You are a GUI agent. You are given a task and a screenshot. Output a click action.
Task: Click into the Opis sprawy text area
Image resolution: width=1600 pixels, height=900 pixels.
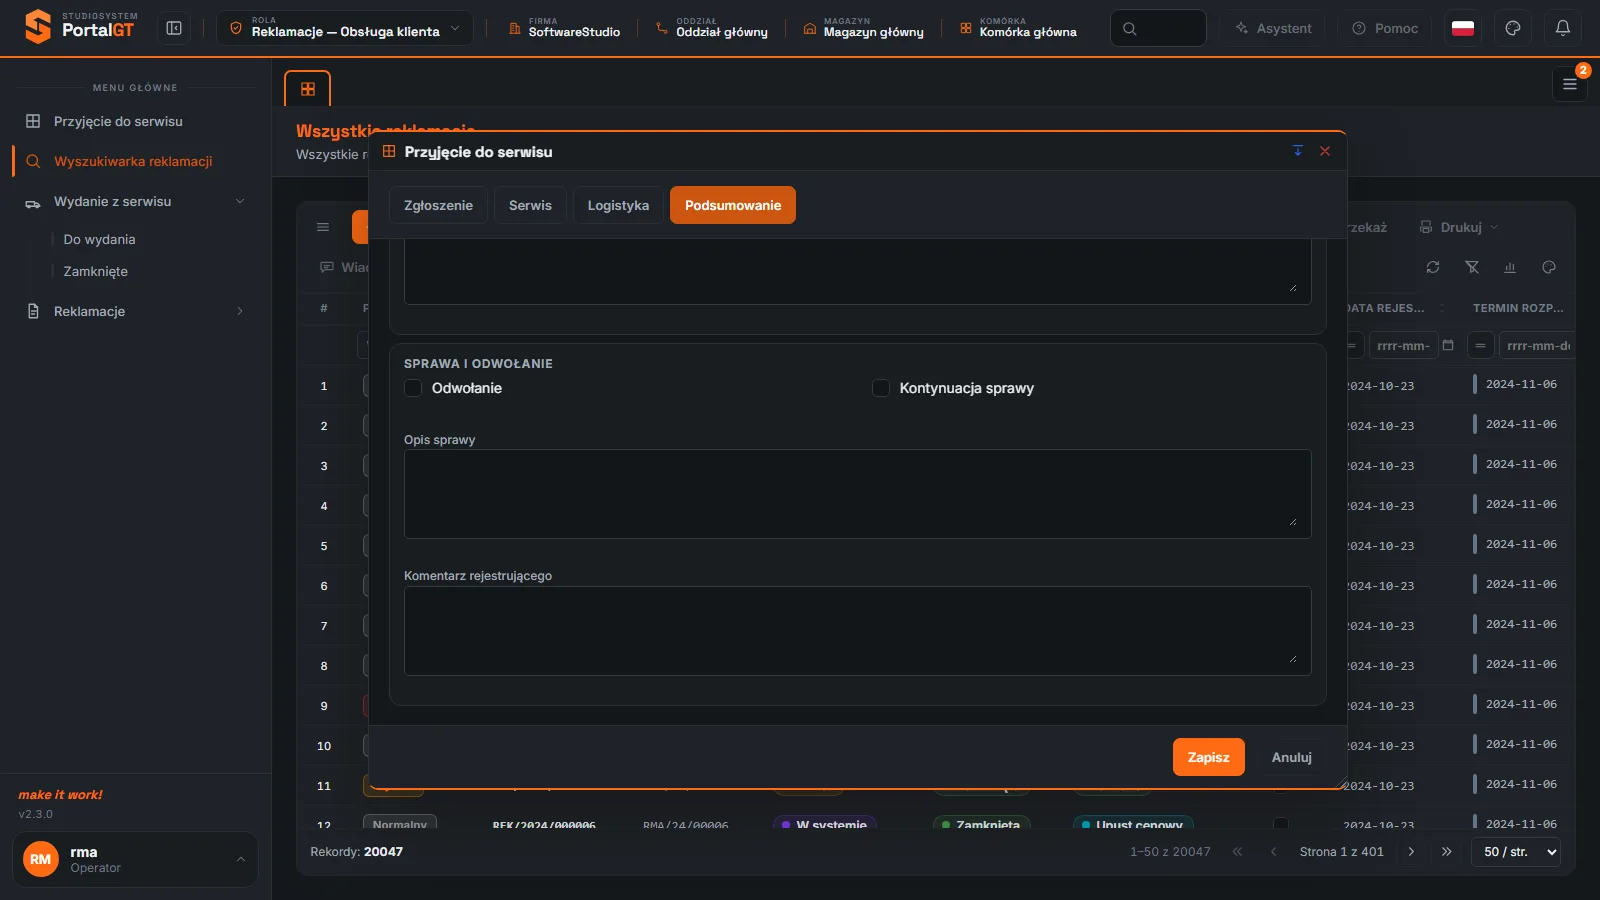pyautogui.click(x=858, y=494)
